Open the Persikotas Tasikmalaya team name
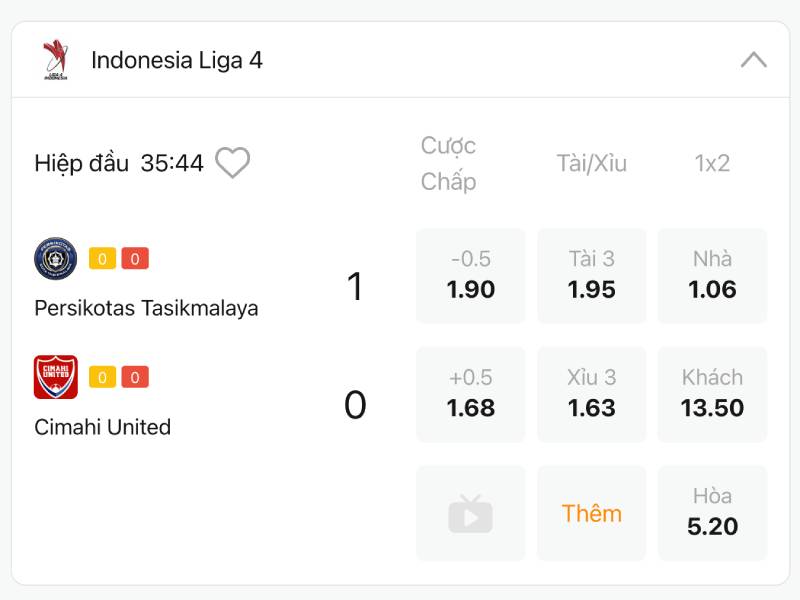The height and width of the screenshot is (600, 800). click(146, 308)
